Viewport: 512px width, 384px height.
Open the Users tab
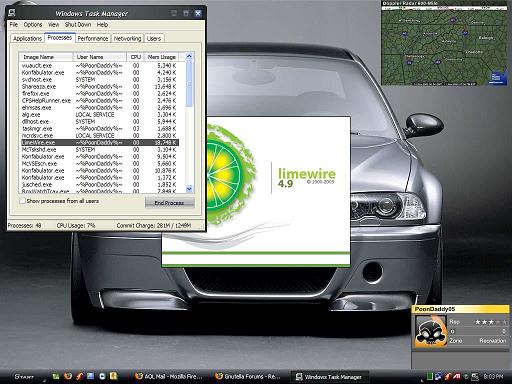[x=154, y=38]
